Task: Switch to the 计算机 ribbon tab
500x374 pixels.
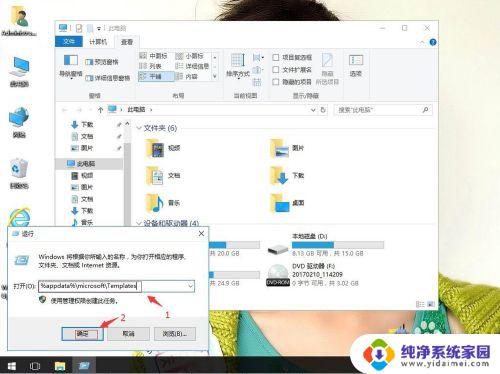Action: tap(98, 42)
